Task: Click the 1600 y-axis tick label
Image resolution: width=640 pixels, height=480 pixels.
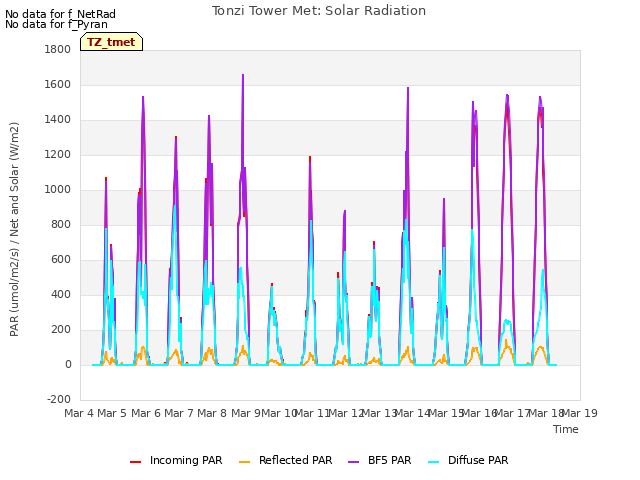Action: pyautogui.click(x=58, y=84)
